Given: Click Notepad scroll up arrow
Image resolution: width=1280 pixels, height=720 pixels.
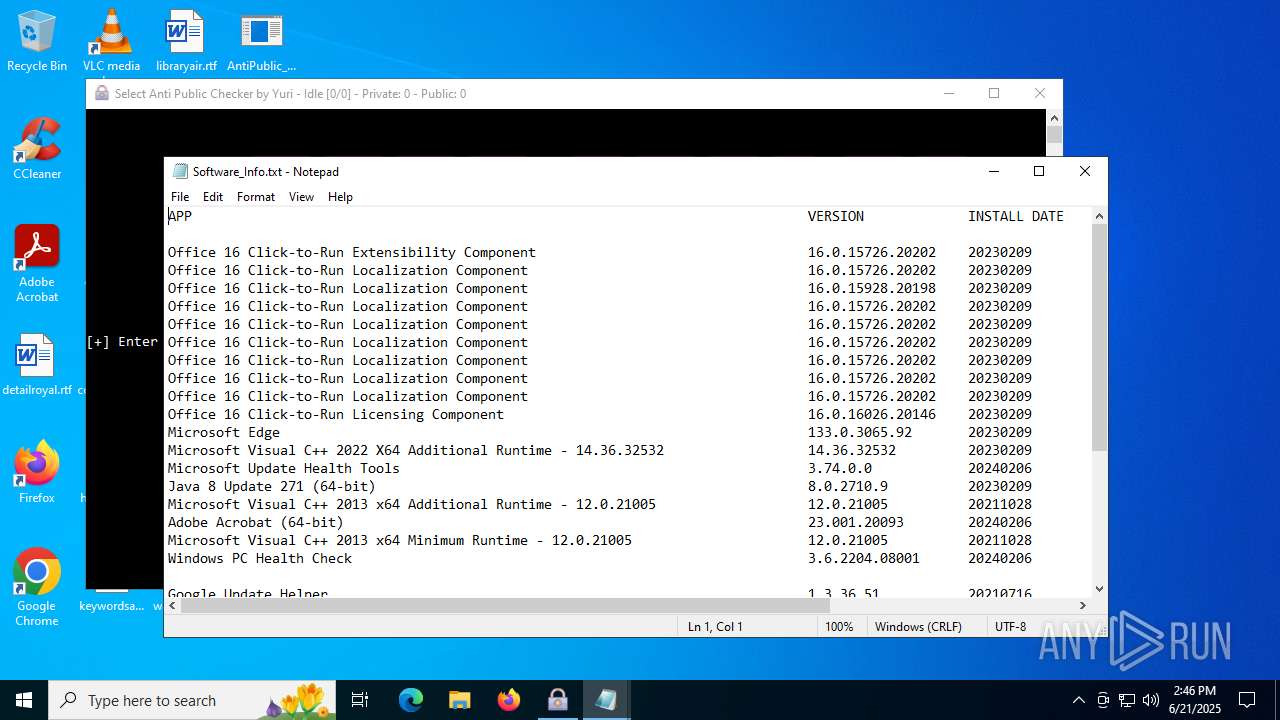Looking at the screenshot, I should pyautogui.click(x=1099, y=216).
